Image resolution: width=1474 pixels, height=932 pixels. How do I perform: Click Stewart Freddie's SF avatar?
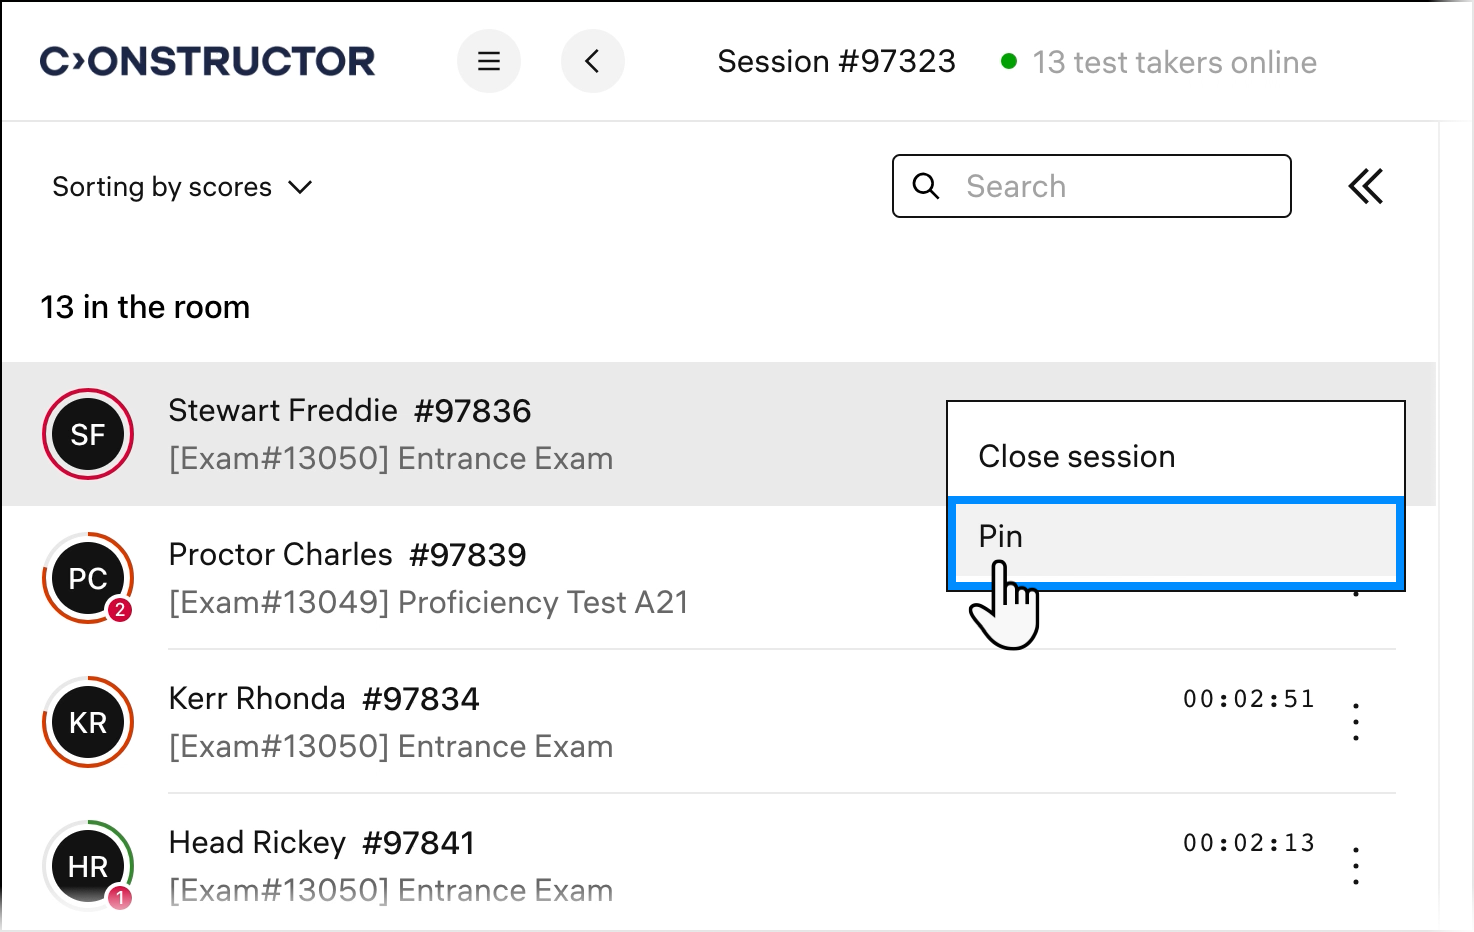coord(88,434)
